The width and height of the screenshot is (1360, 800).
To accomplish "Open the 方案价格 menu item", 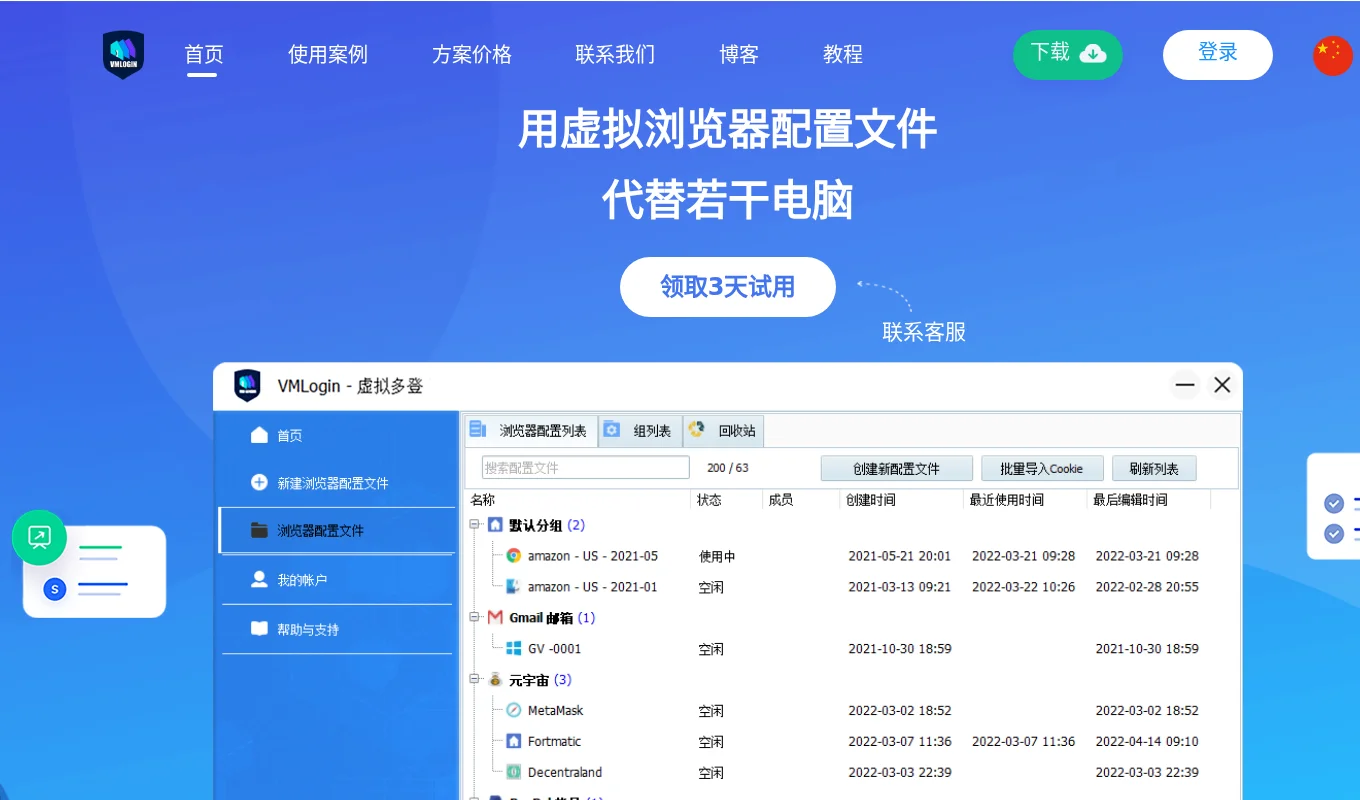I will click(471, 55).
